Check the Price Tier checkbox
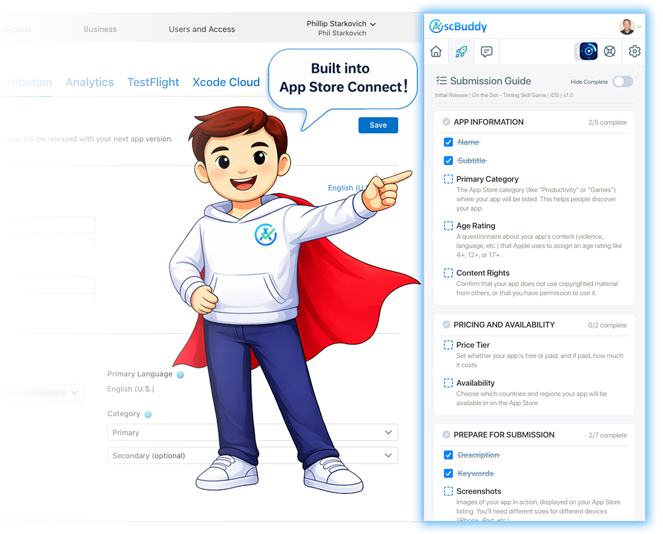 click(x=448, y=345)
